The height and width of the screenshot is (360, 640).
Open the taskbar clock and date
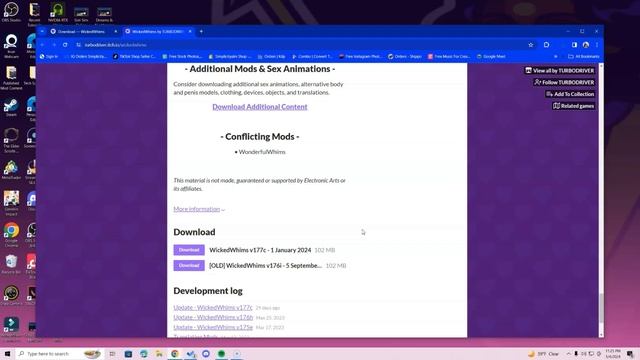pyautogui.click(x=613, y=353)
